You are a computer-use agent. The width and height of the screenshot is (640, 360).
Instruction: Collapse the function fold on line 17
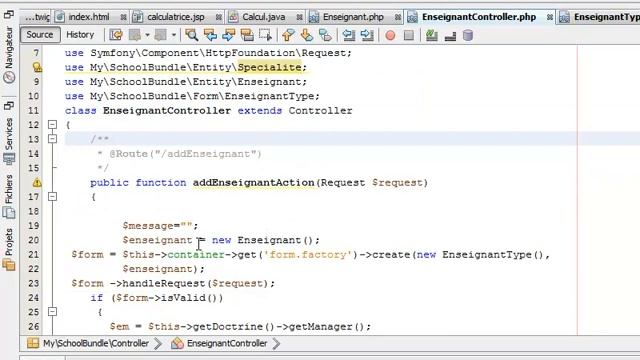[52, 197]
